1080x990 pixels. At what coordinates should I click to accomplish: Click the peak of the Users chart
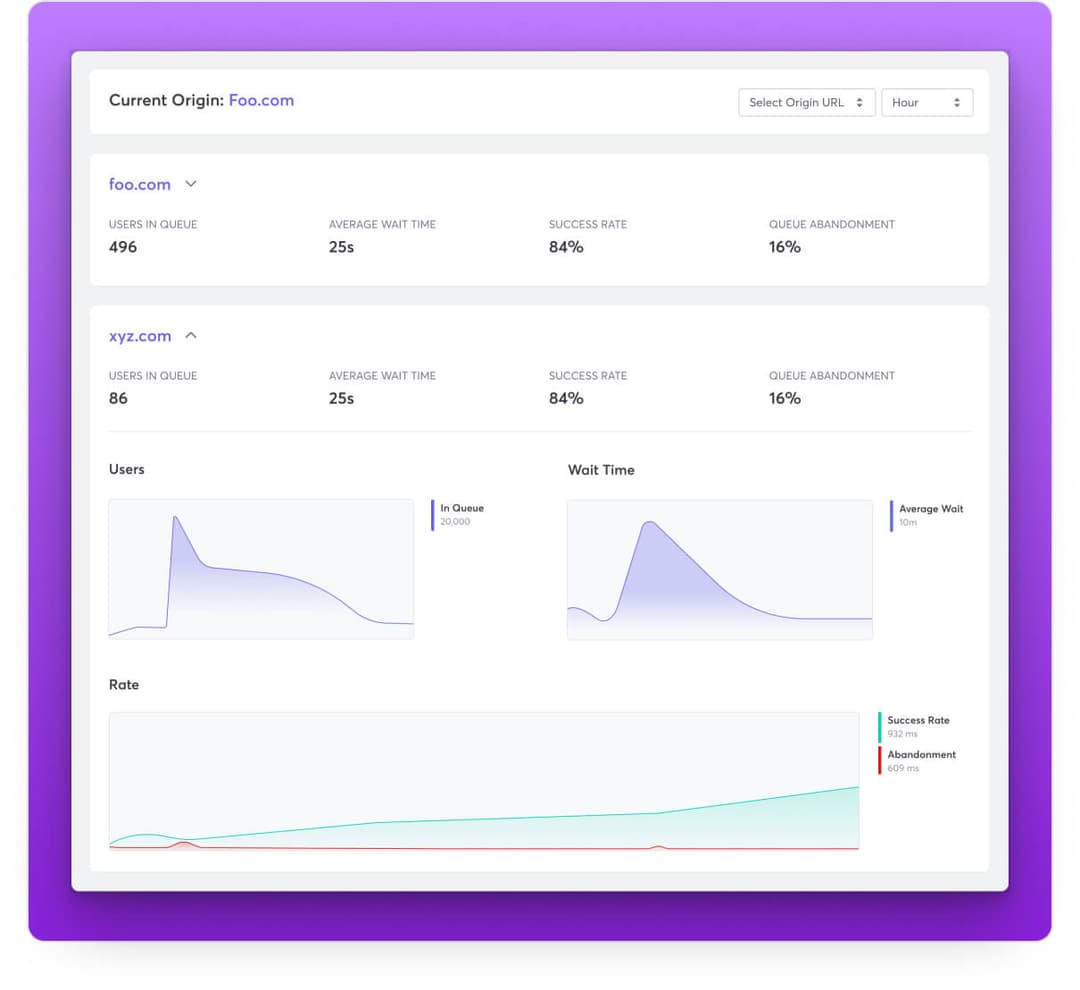pos(175,517)
